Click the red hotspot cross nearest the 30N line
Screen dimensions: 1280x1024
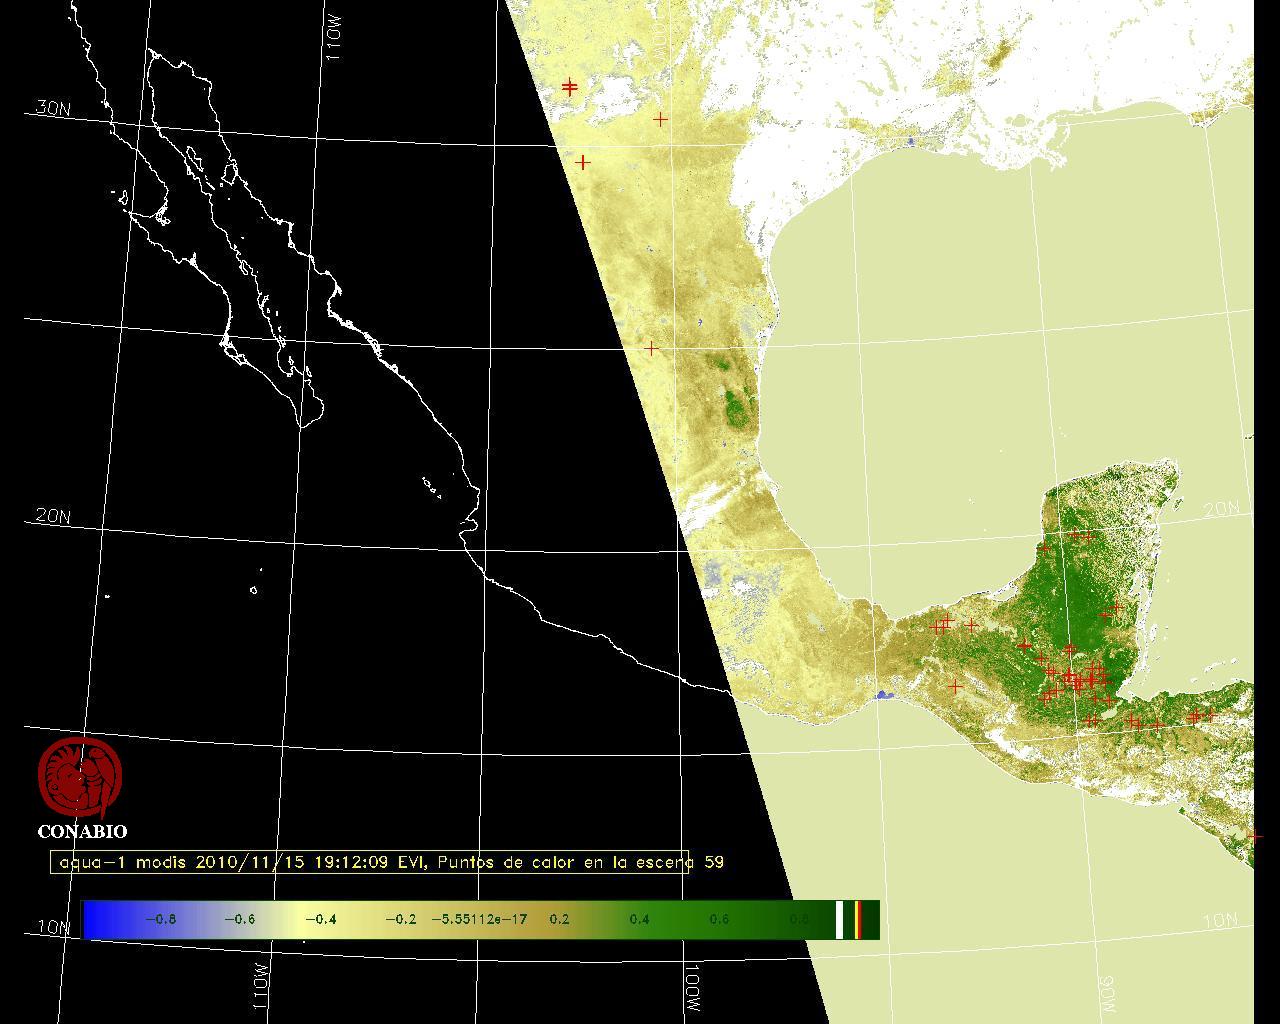point(661,119)
